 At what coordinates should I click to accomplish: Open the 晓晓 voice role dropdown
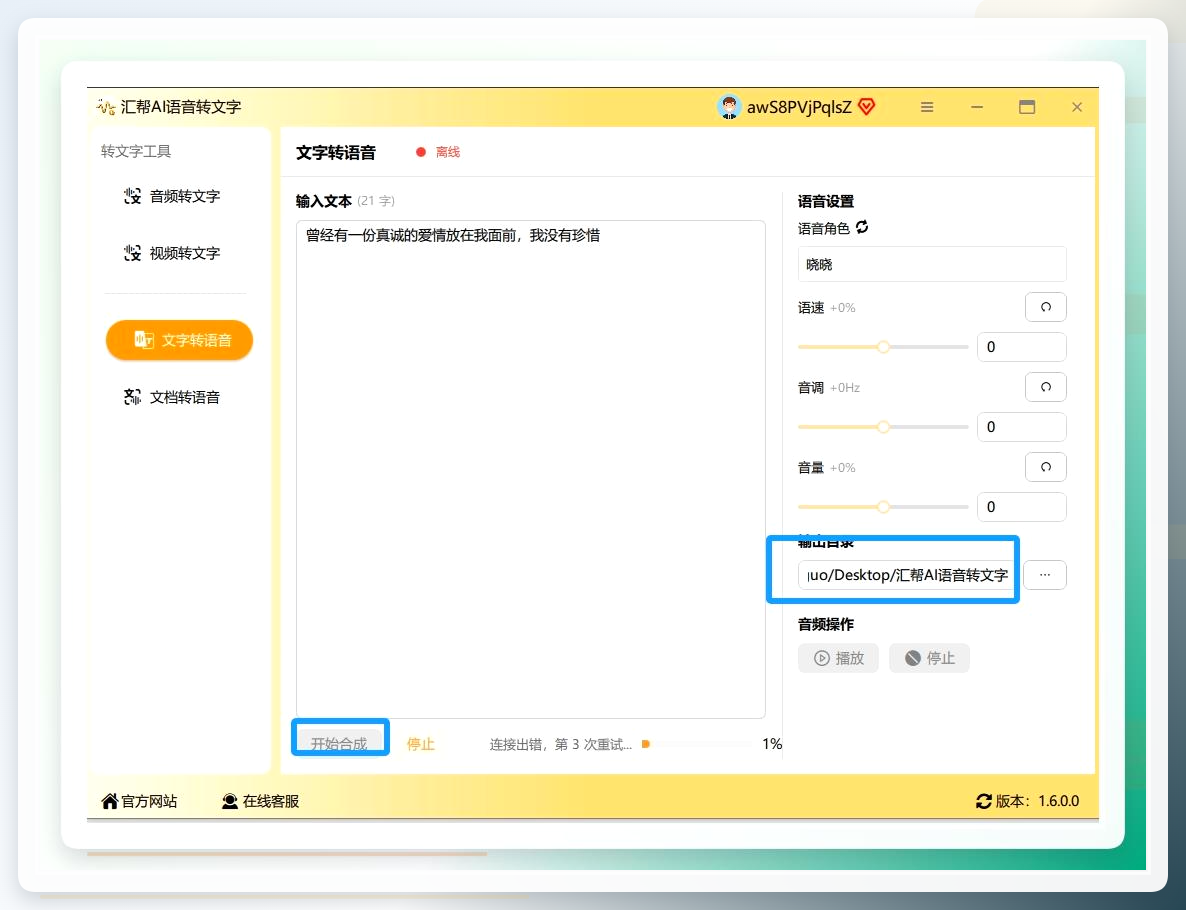(x=932, y=265)
